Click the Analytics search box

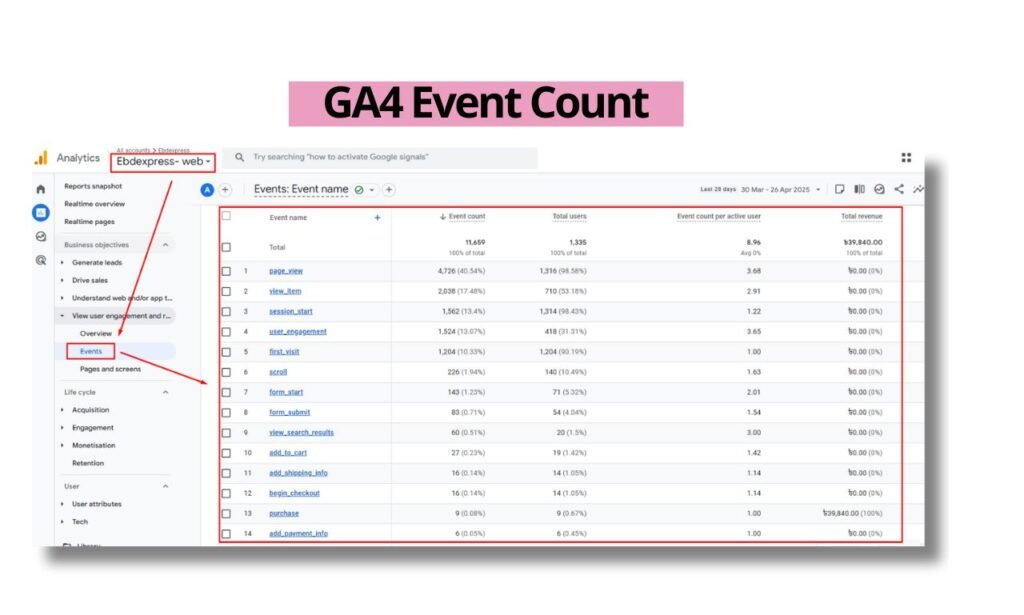pyautogui.click(x=380, y=157)
